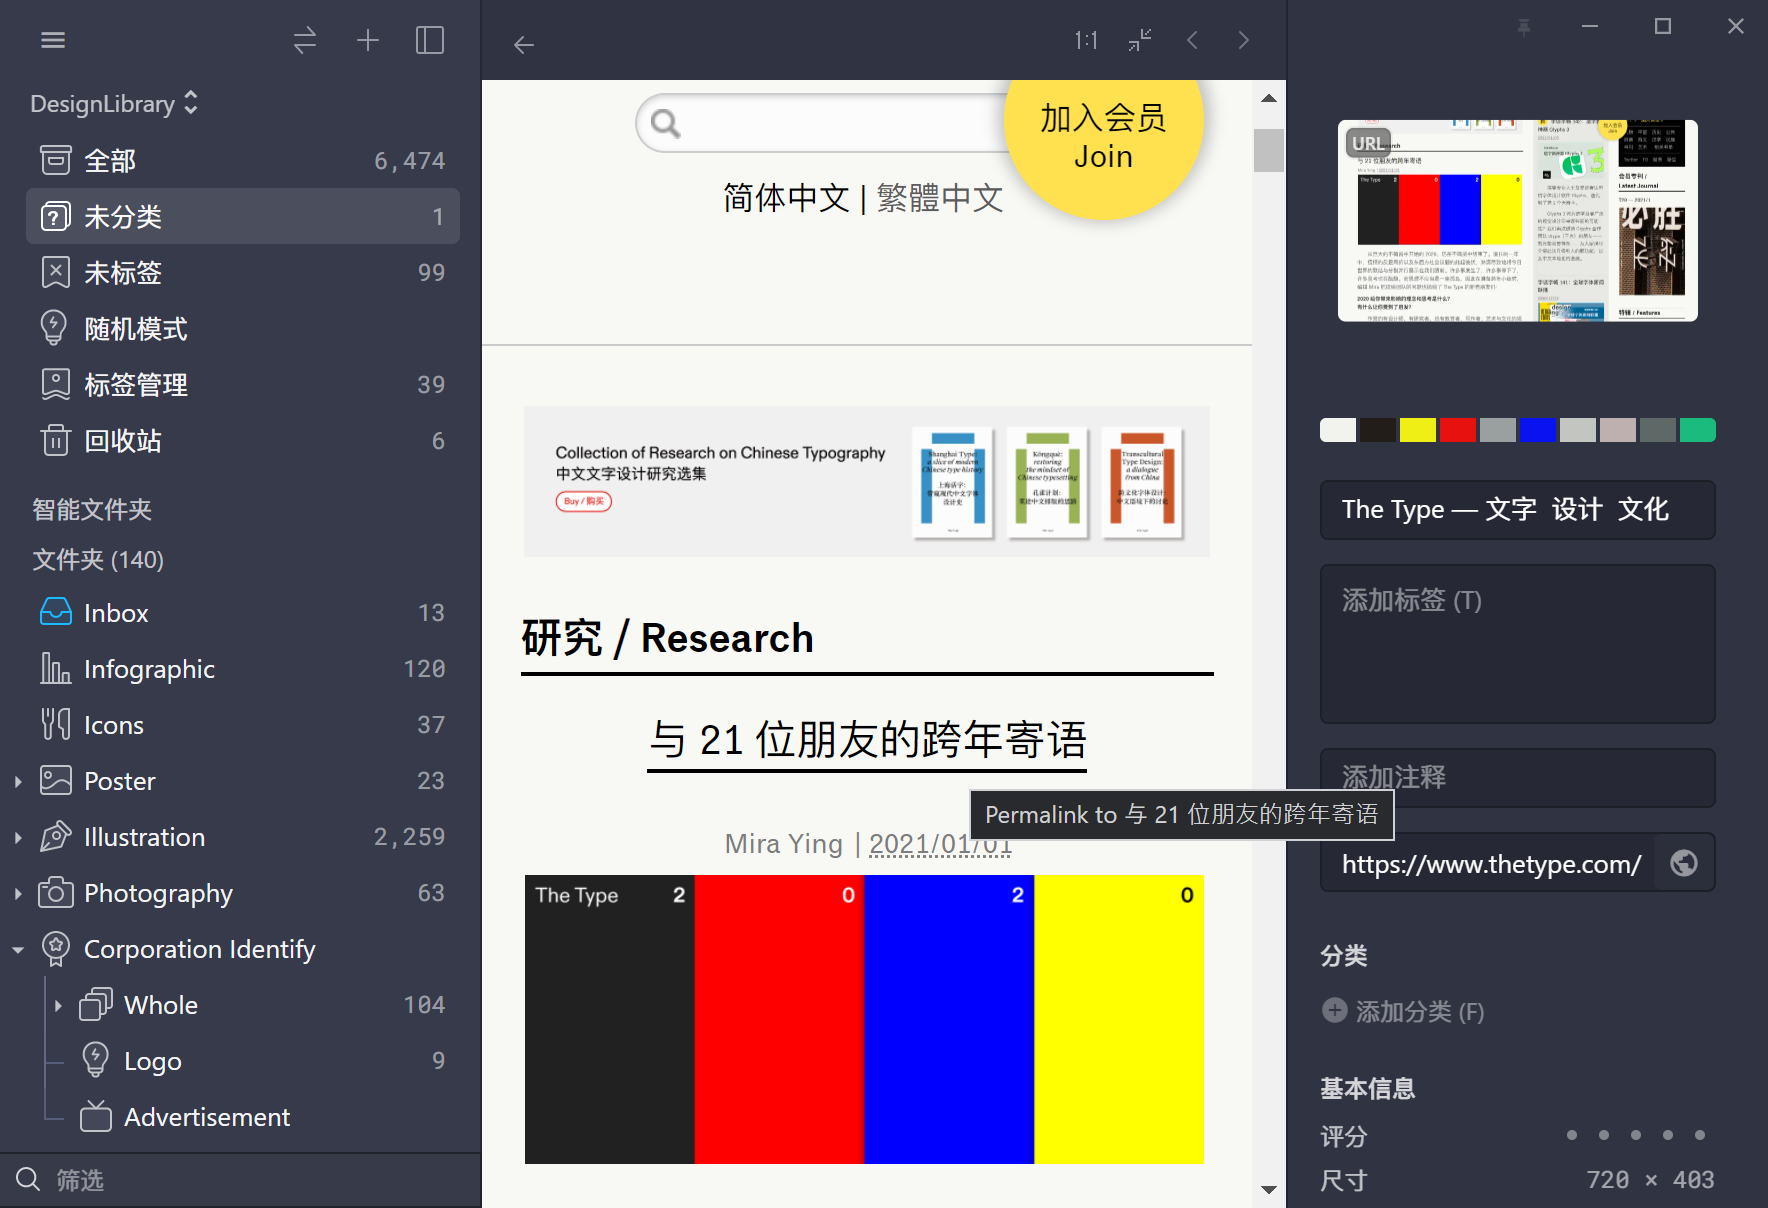Expand the Illustration folder

coord(18,838)
